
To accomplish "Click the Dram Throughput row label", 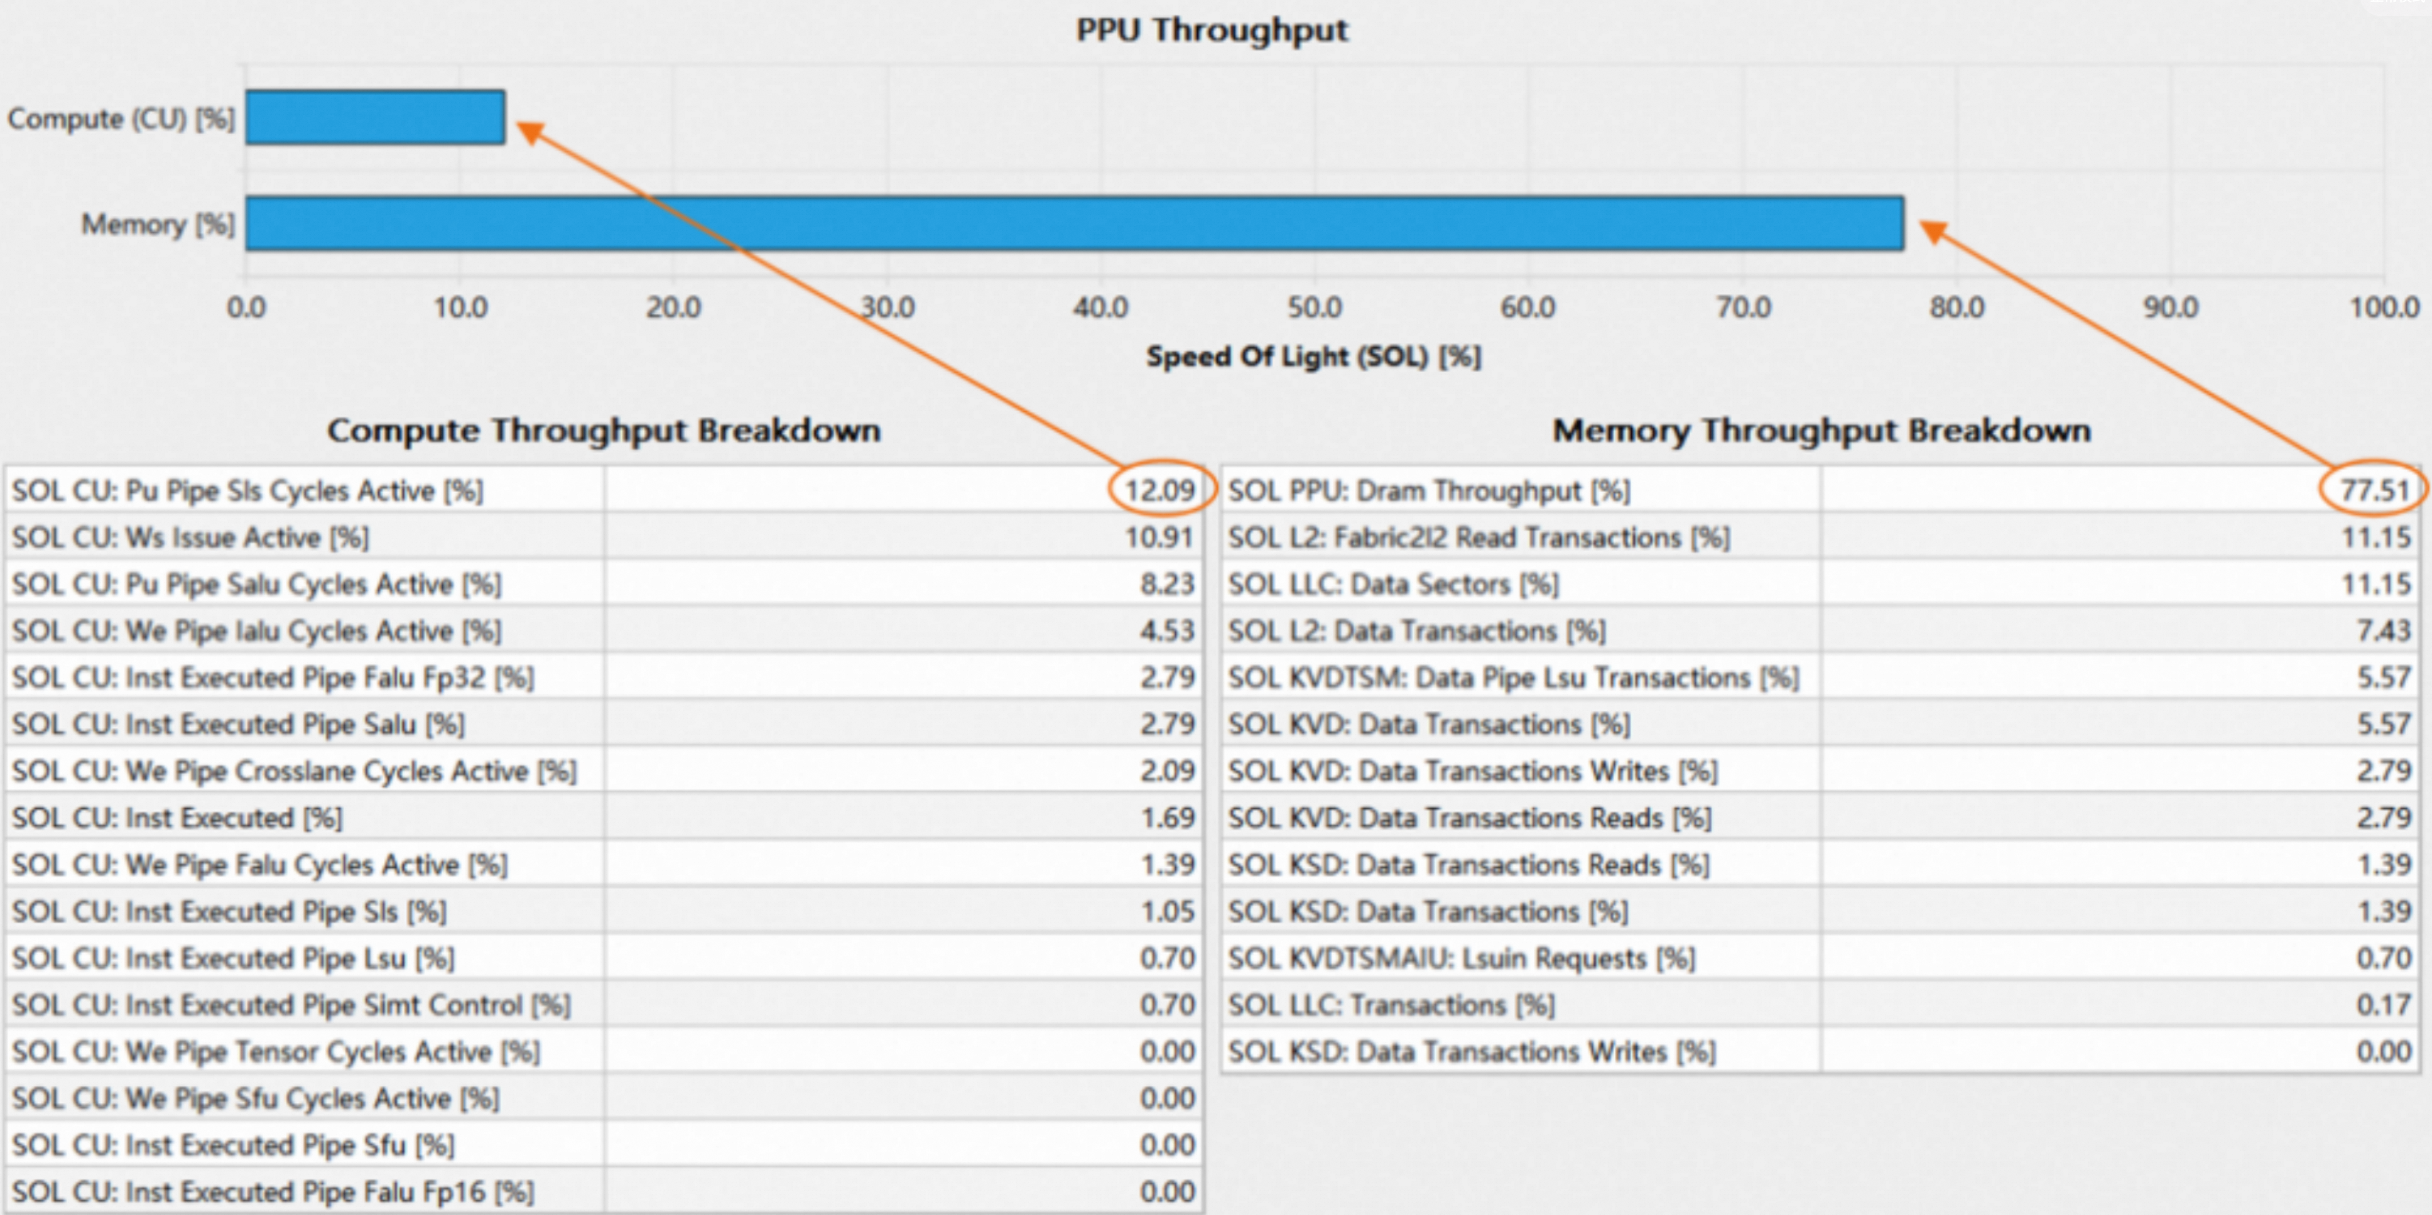I will pyautogui.click(x=1428, y=491).
